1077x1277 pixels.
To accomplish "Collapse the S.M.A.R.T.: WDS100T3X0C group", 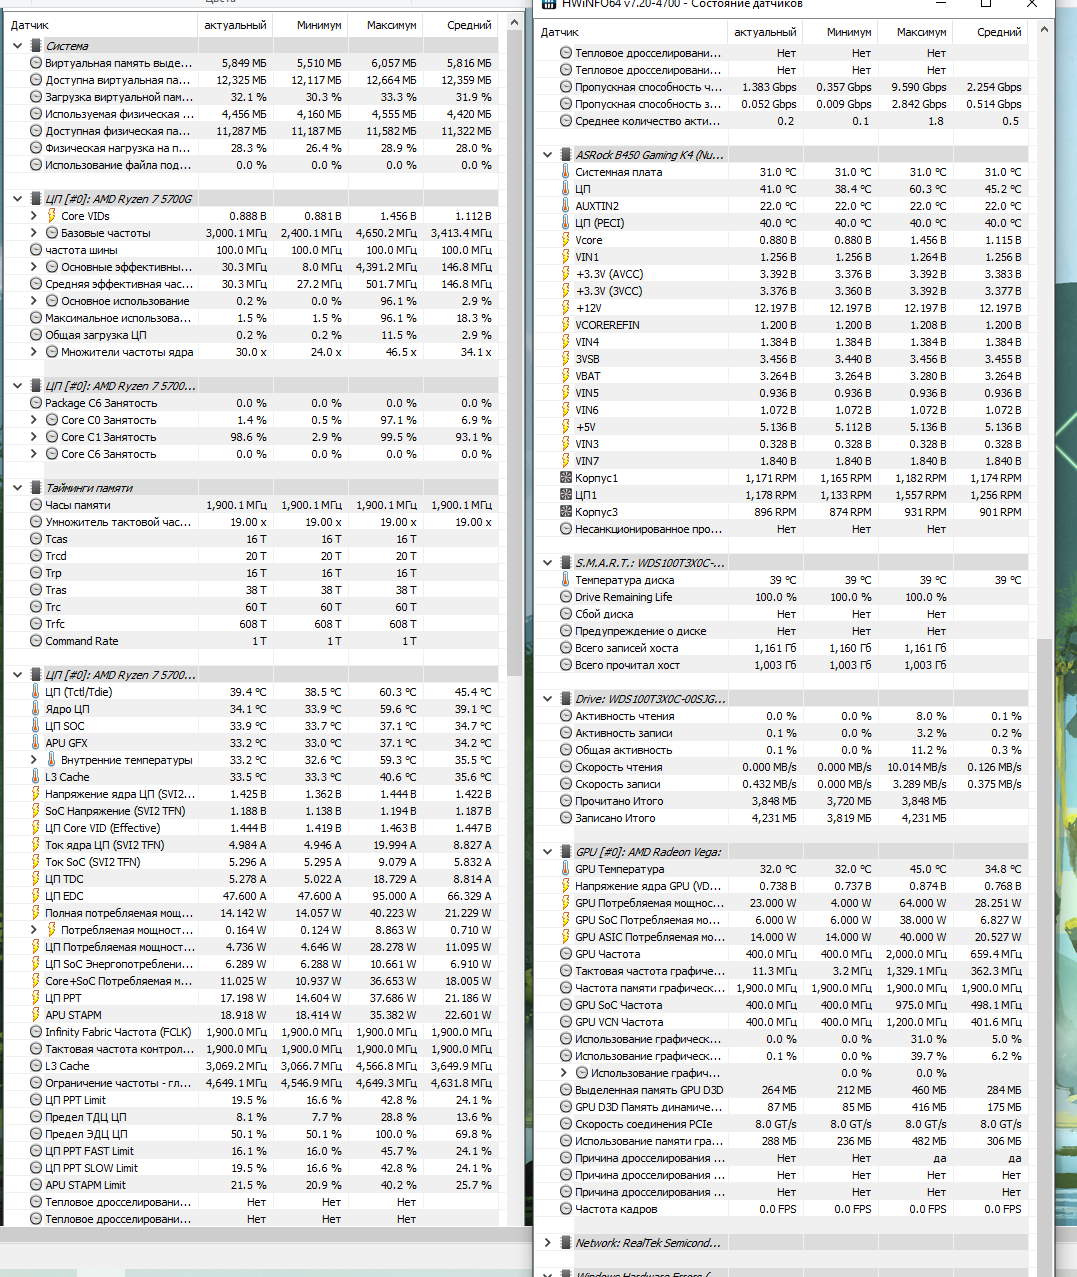I will tap(547, 563).
